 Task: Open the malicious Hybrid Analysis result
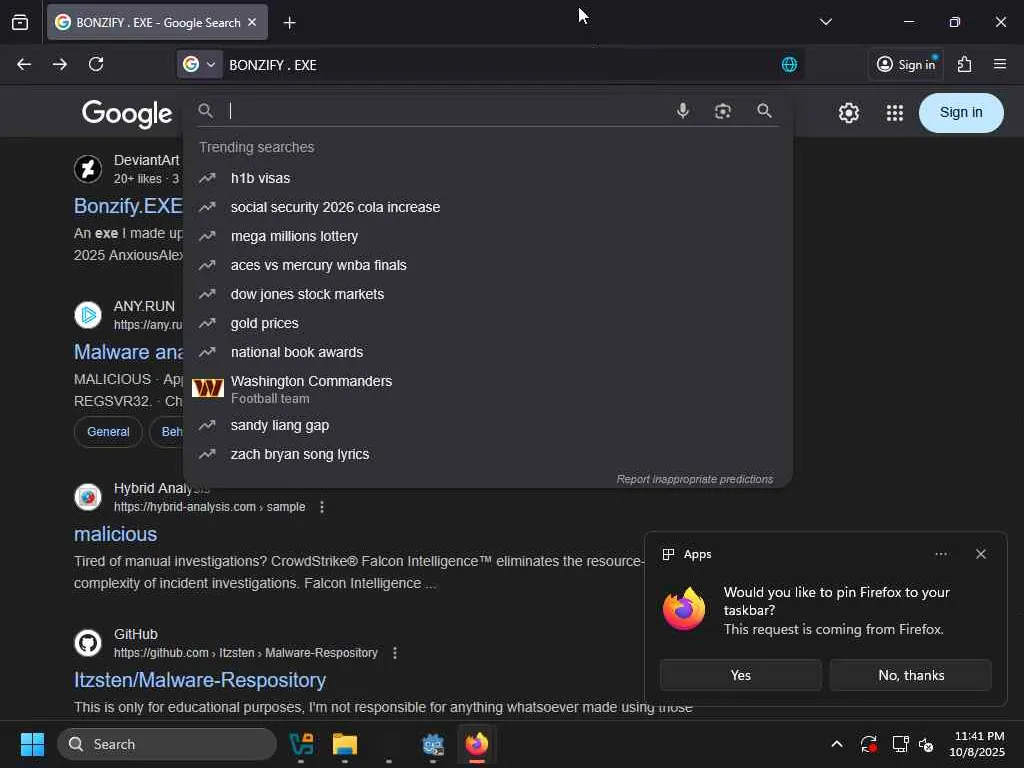(x=116, y=534)
